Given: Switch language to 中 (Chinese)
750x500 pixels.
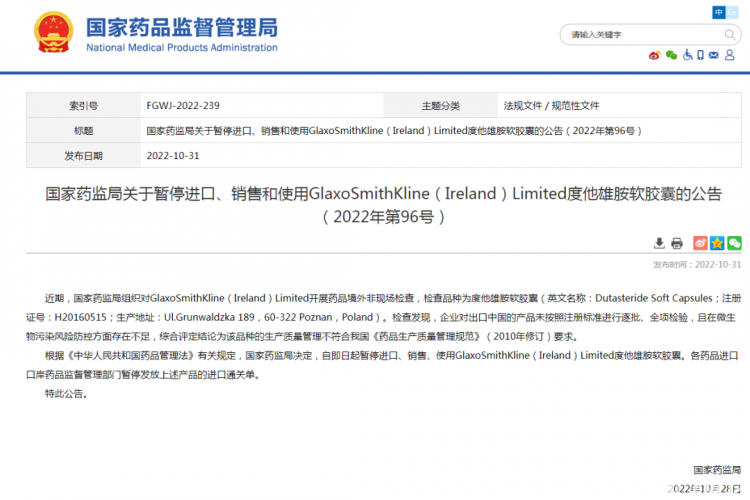Looking at the screenshot, I should (718, 12).
